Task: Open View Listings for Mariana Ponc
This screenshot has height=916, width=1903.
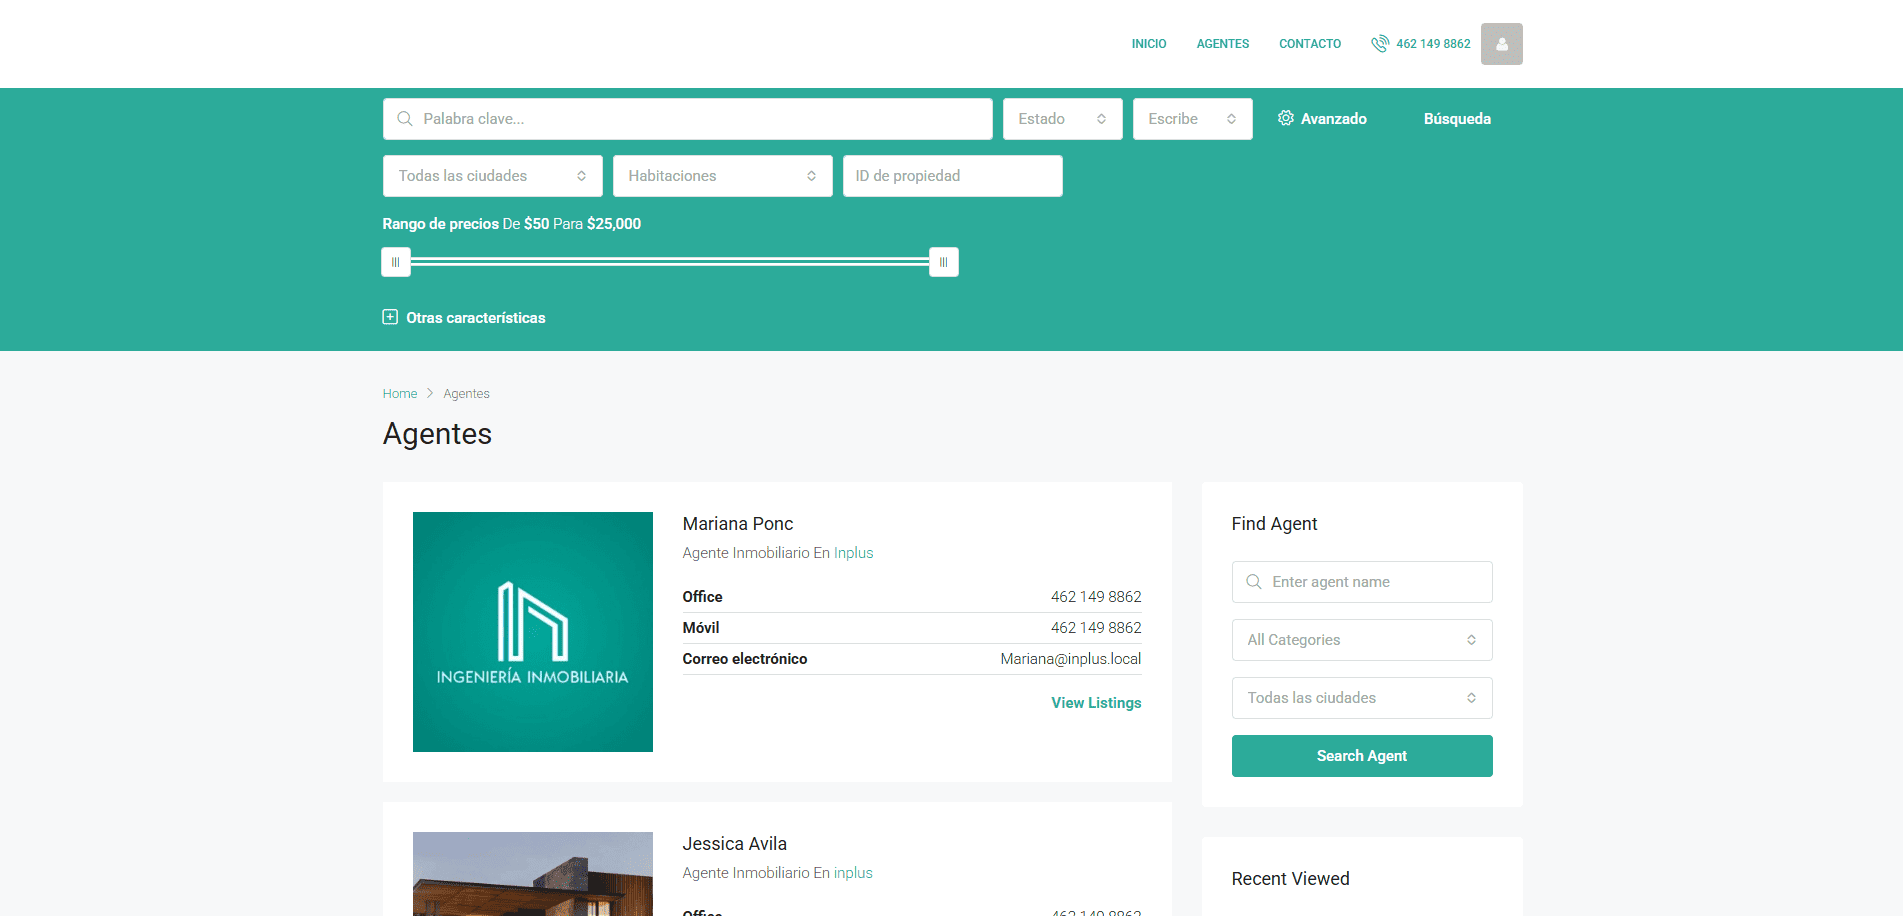Action: [1095, 703]
